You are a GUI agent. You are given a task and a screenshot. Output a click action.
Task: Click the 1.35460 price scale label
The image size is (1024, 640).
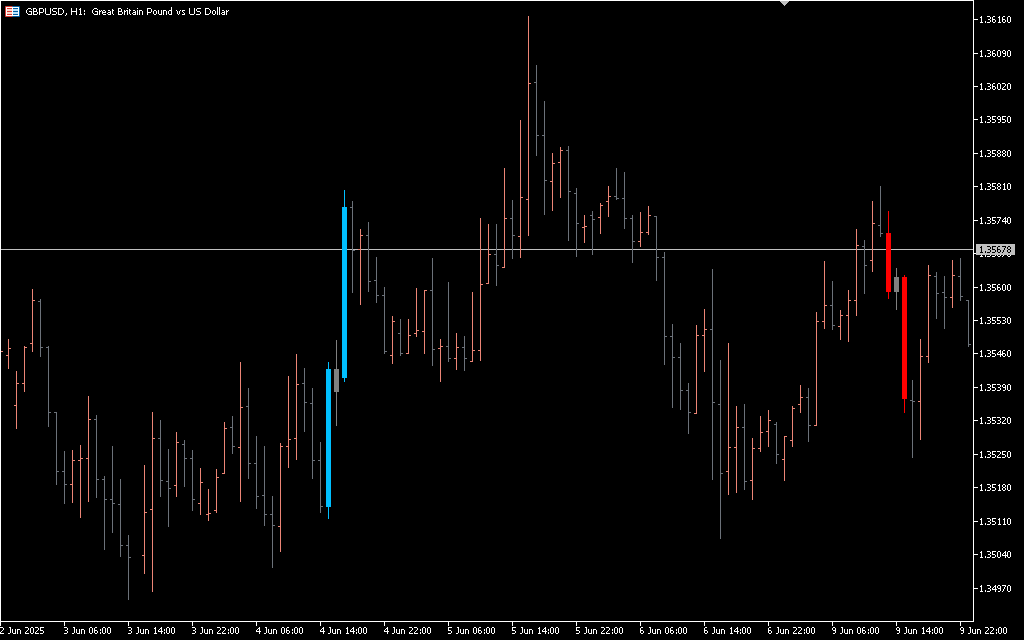(x=995, y=354)
